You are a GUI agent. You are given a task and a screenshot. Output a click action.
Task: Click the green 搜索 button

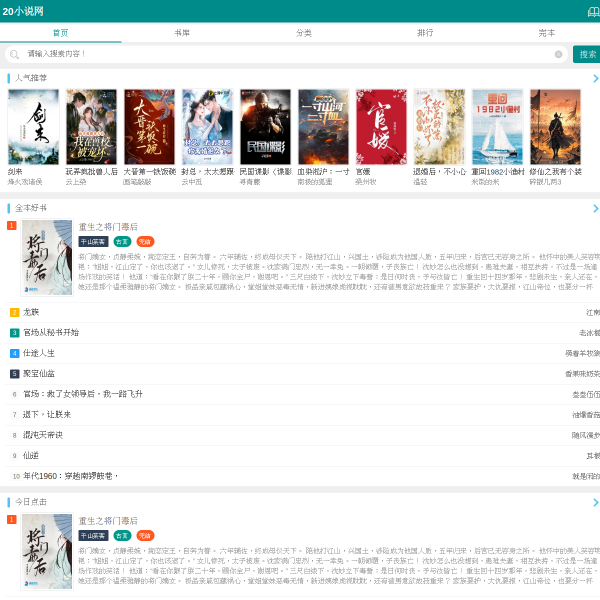pyautogui.click(x=587, y=54)
